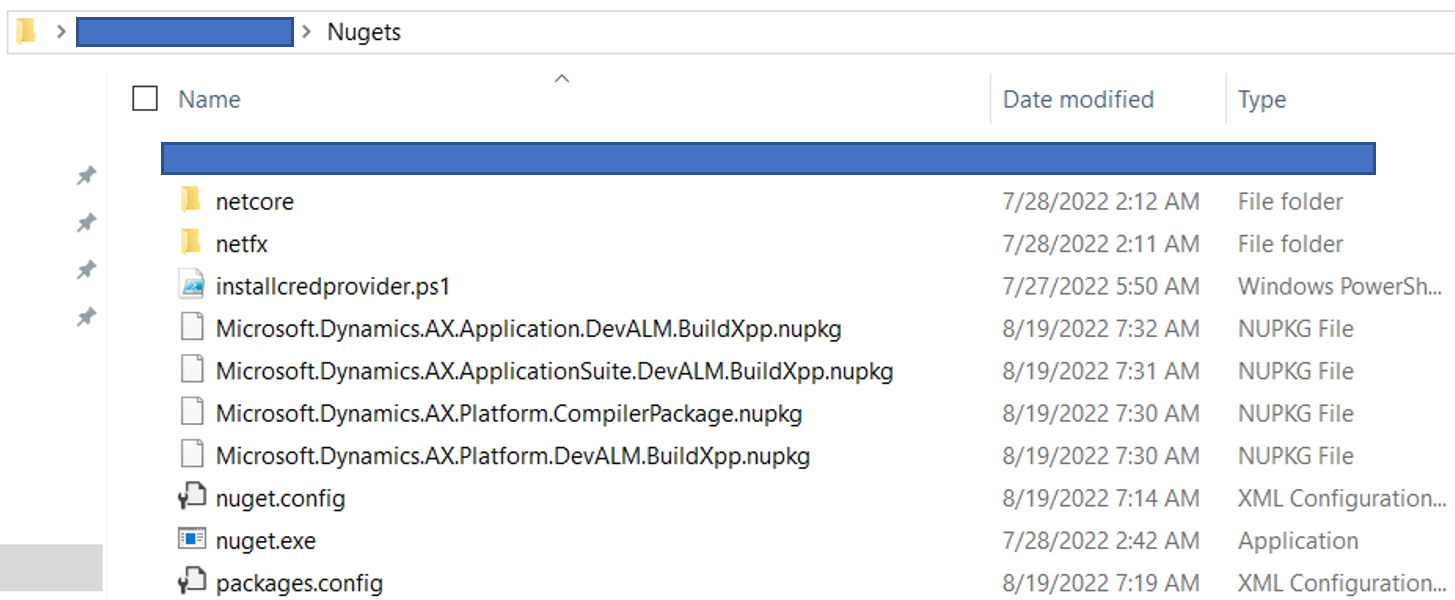
Task: Click the nuget.config file icon
Action: click(191, 498)
